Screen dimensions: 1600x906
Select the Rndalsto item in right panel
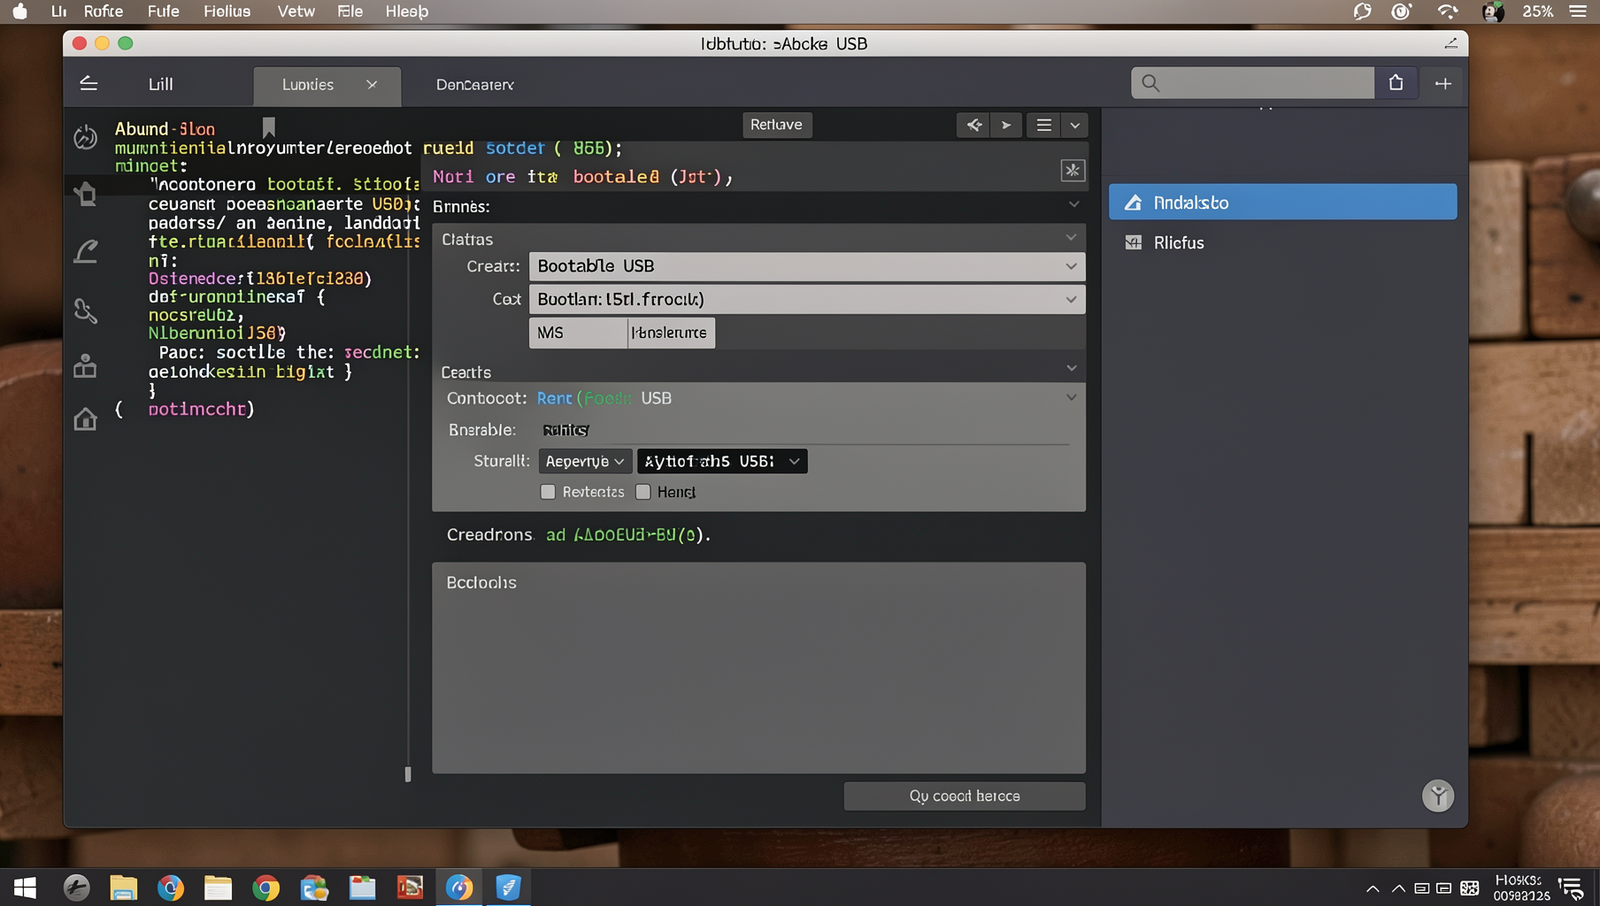[x=1283, y=202]
